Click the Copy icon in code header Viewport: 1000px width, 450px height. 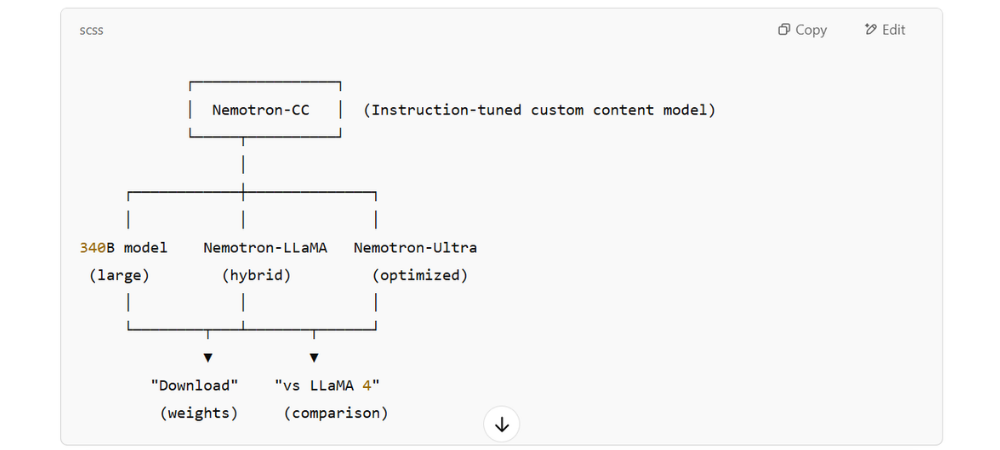(784, 30)
